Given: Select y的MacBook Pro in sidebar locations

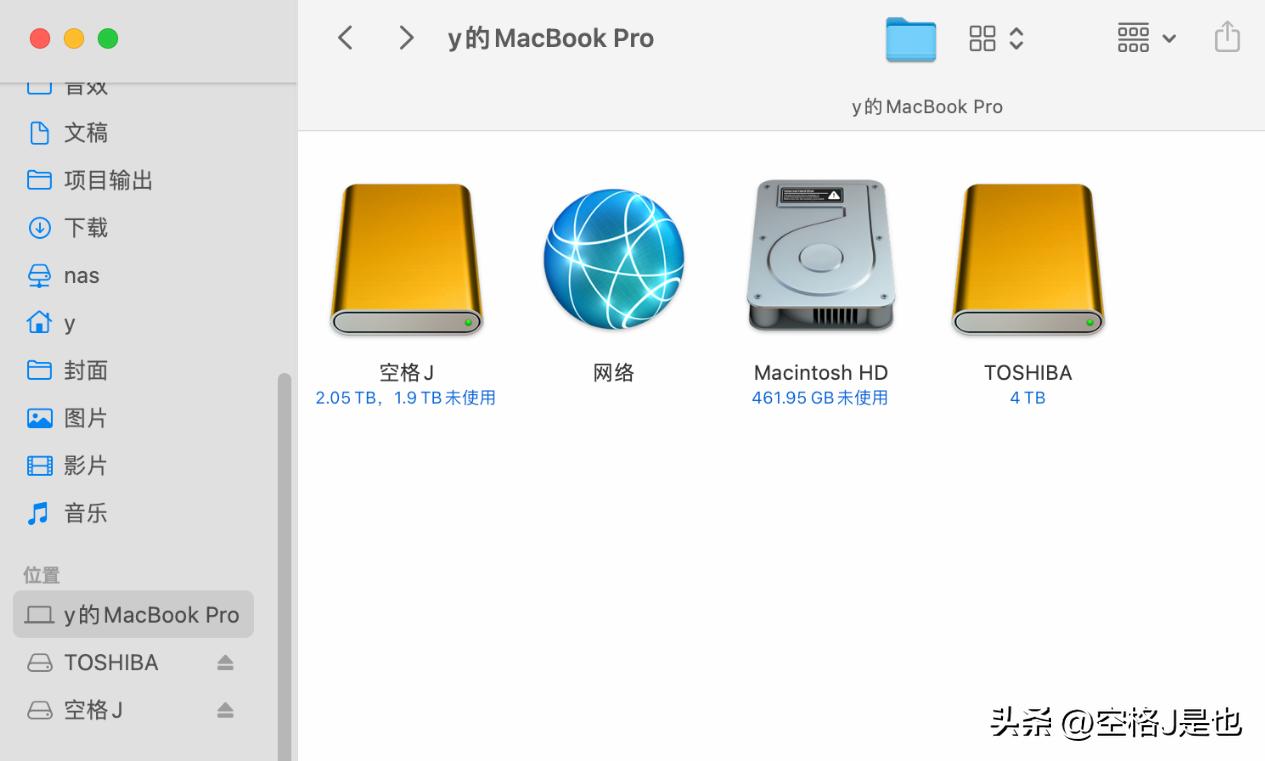Looking at the screenshot, I should click(134, 614).
